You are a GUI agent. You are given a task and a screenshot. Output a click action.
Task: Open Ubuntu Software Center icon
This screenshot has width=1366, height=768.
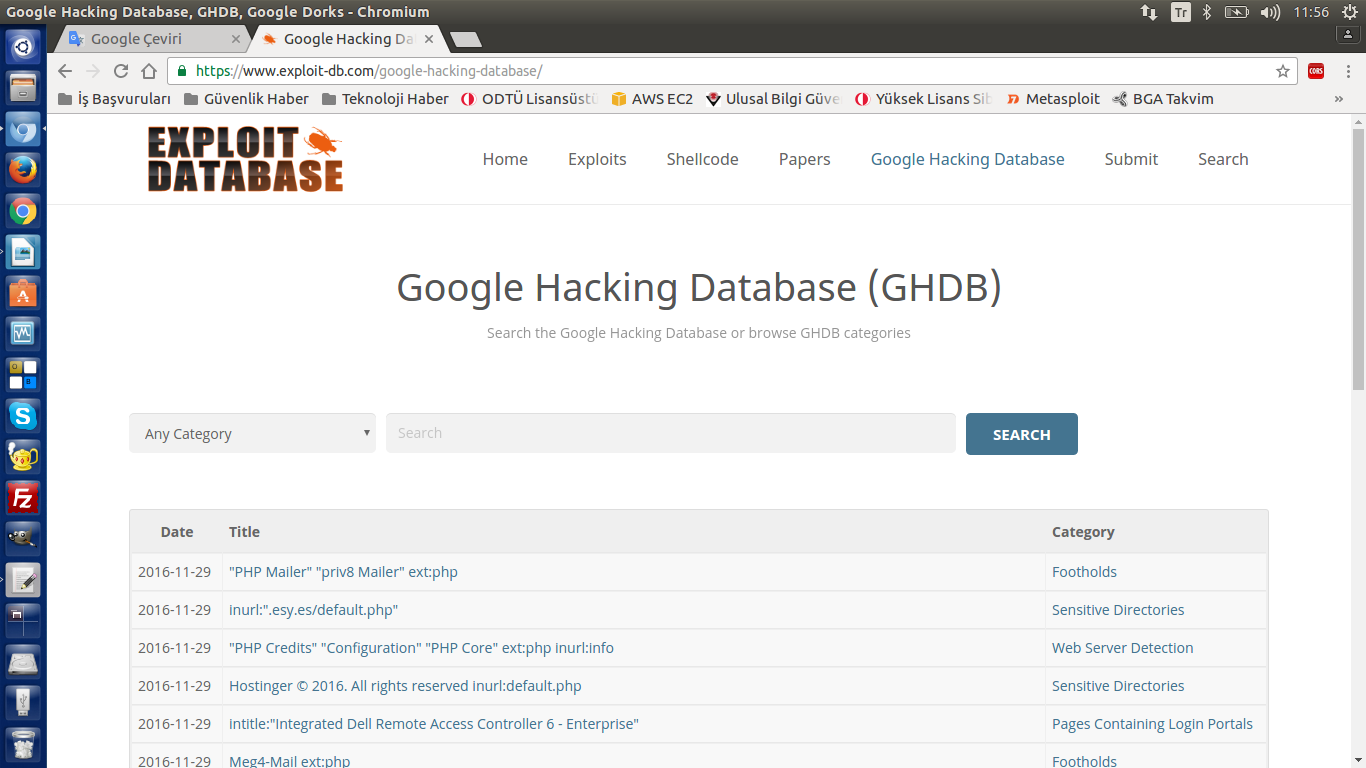23,293
